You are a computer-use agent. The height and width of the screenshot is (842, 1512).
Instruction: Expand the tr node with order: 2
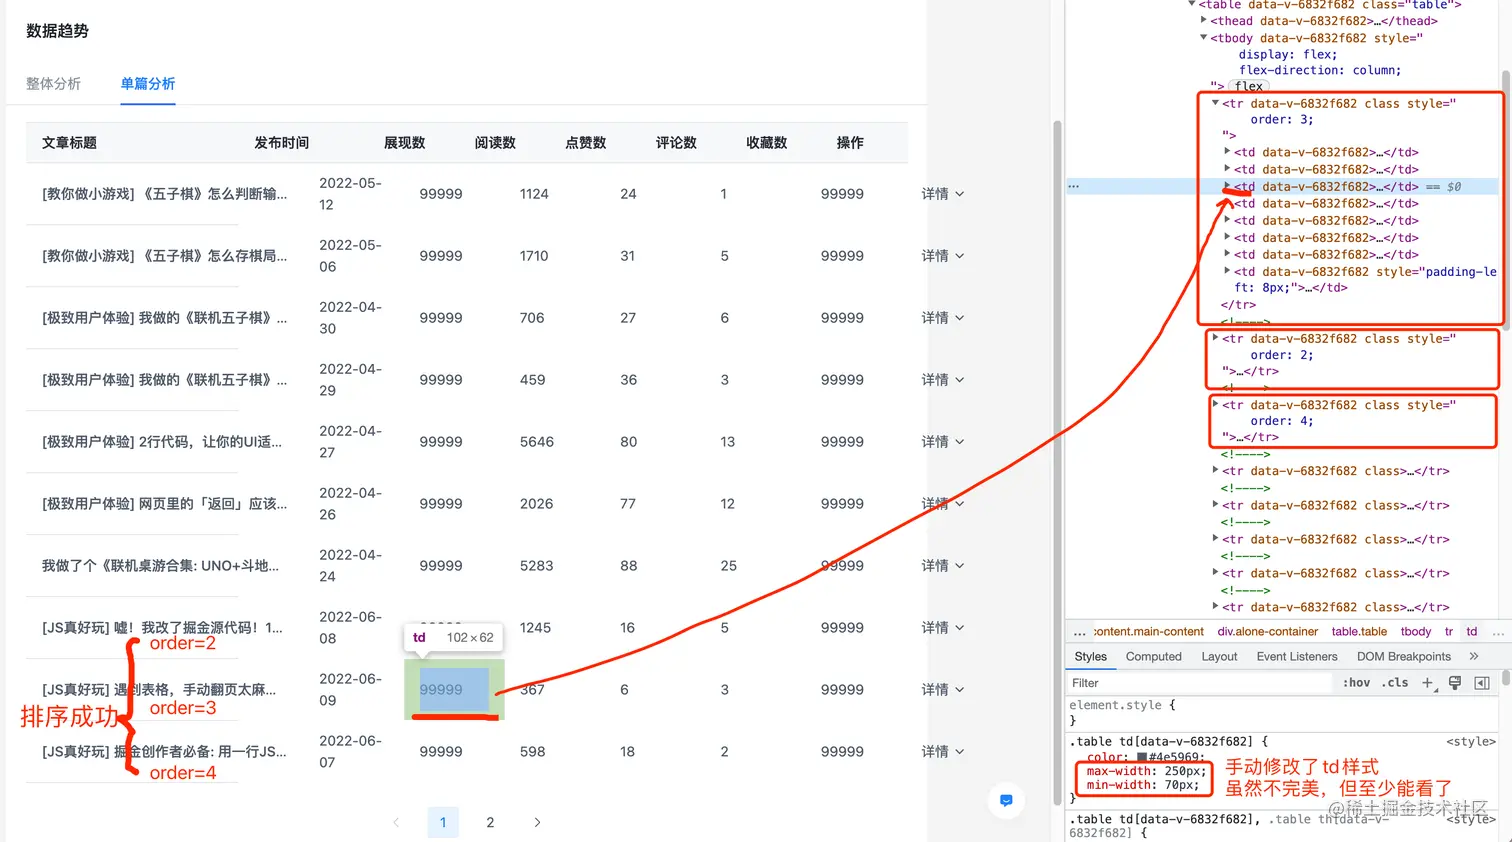tap(1216, 338)
